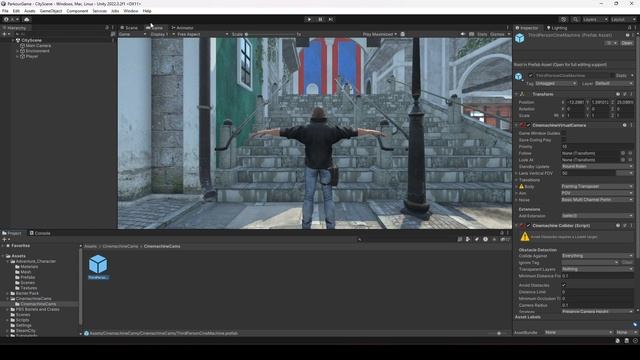This screenshot has width=640, height=360.
Task: Toggle mute audio icon in Game view
Action: click(463, 34)
